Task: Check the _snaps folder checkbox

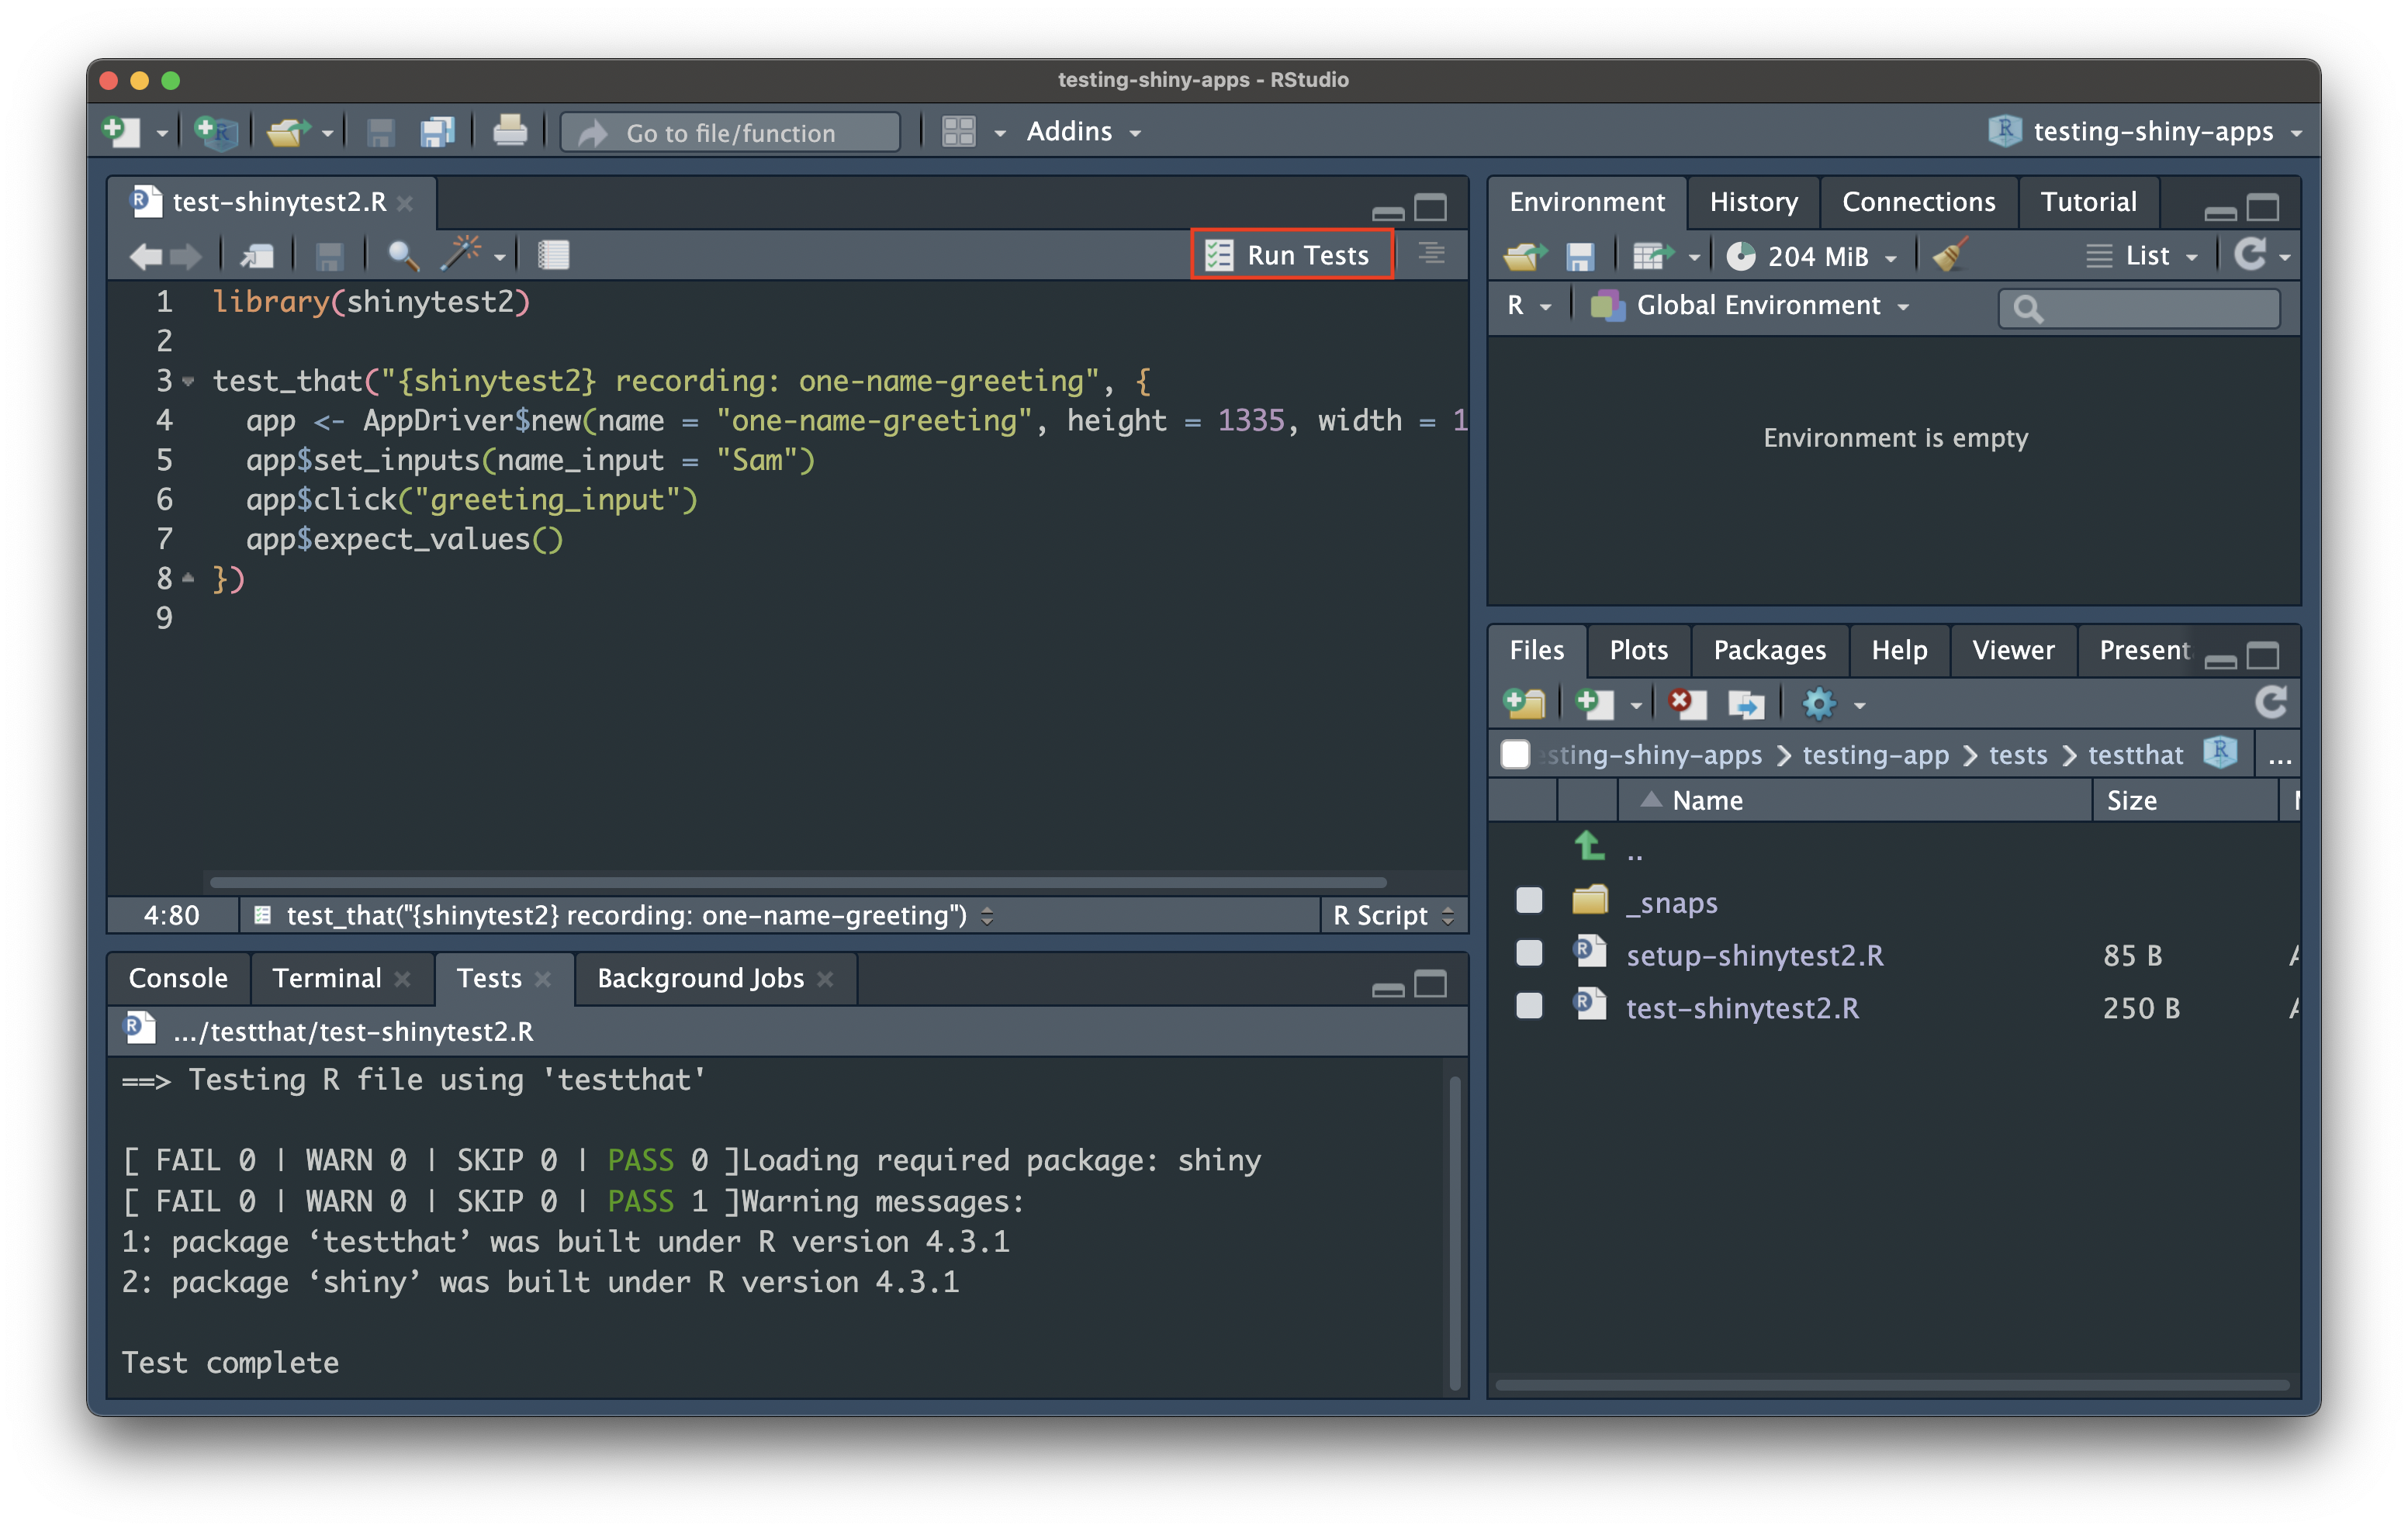Action: [1529, 901]
